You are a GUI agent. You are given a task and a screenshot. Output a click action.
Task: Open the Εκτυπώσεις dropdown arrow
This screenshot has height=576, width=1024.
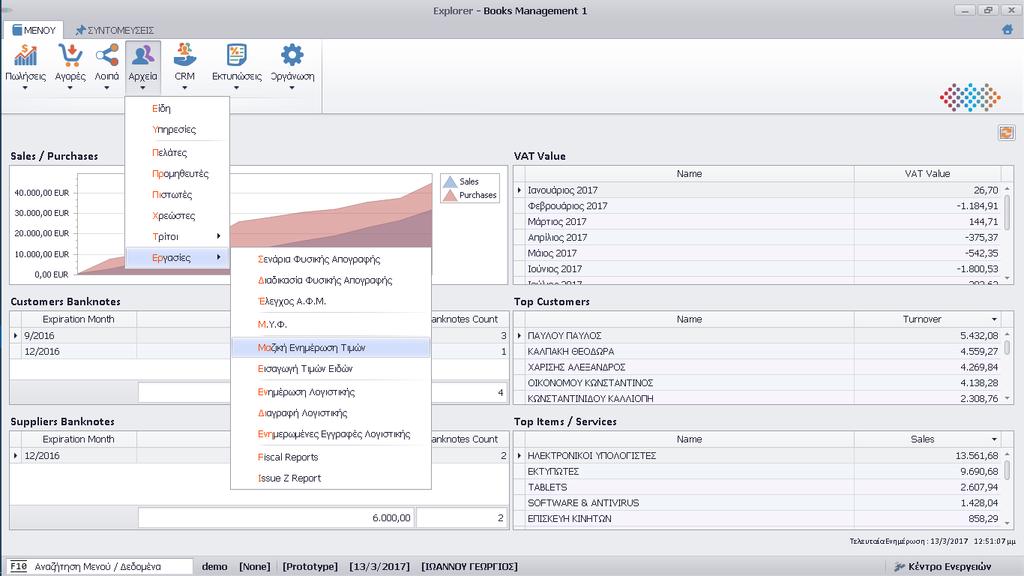[x=236, y=88]
